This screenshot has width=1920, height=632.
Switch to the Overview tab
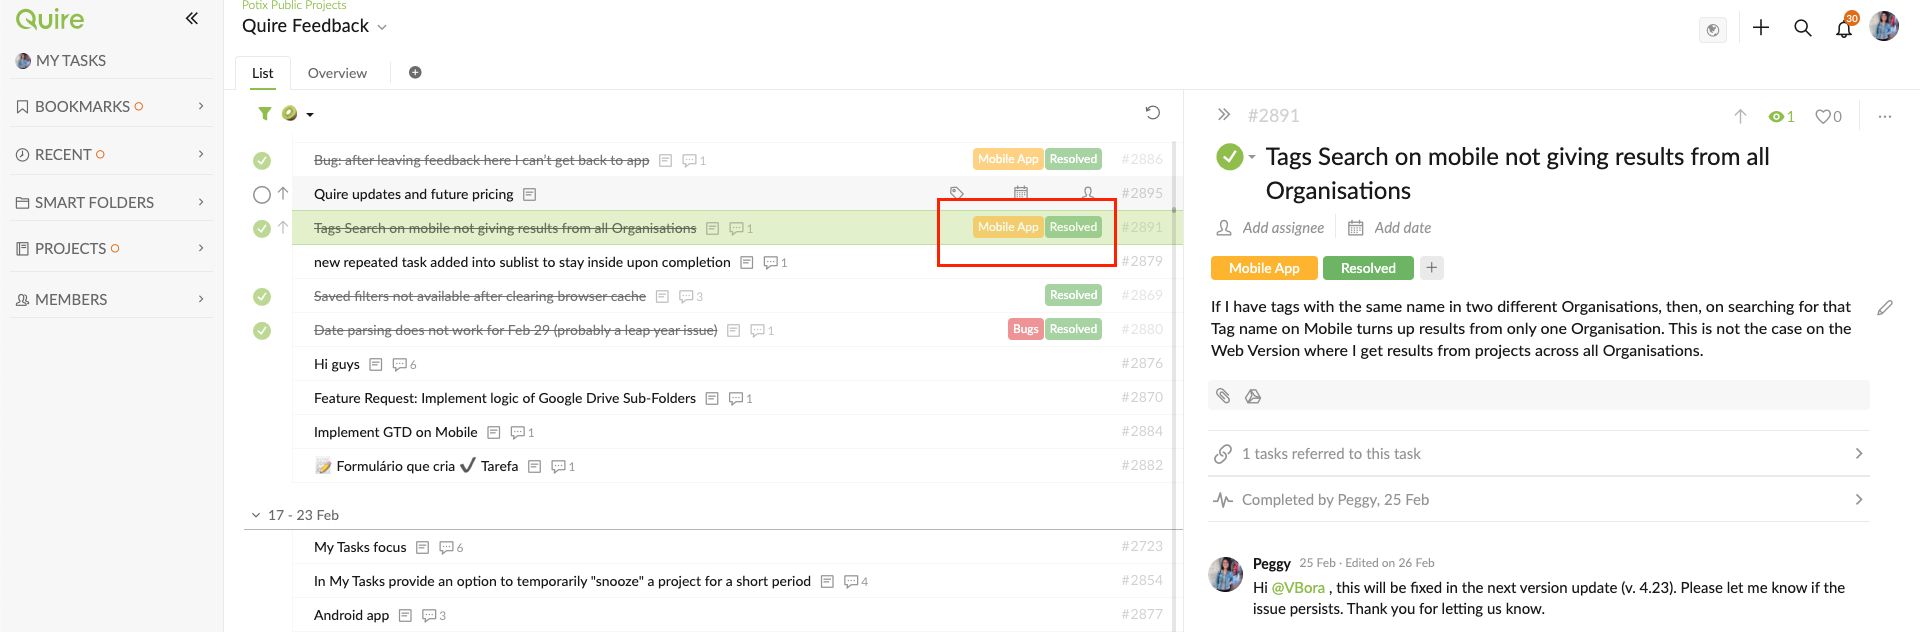tap(337, 73)
